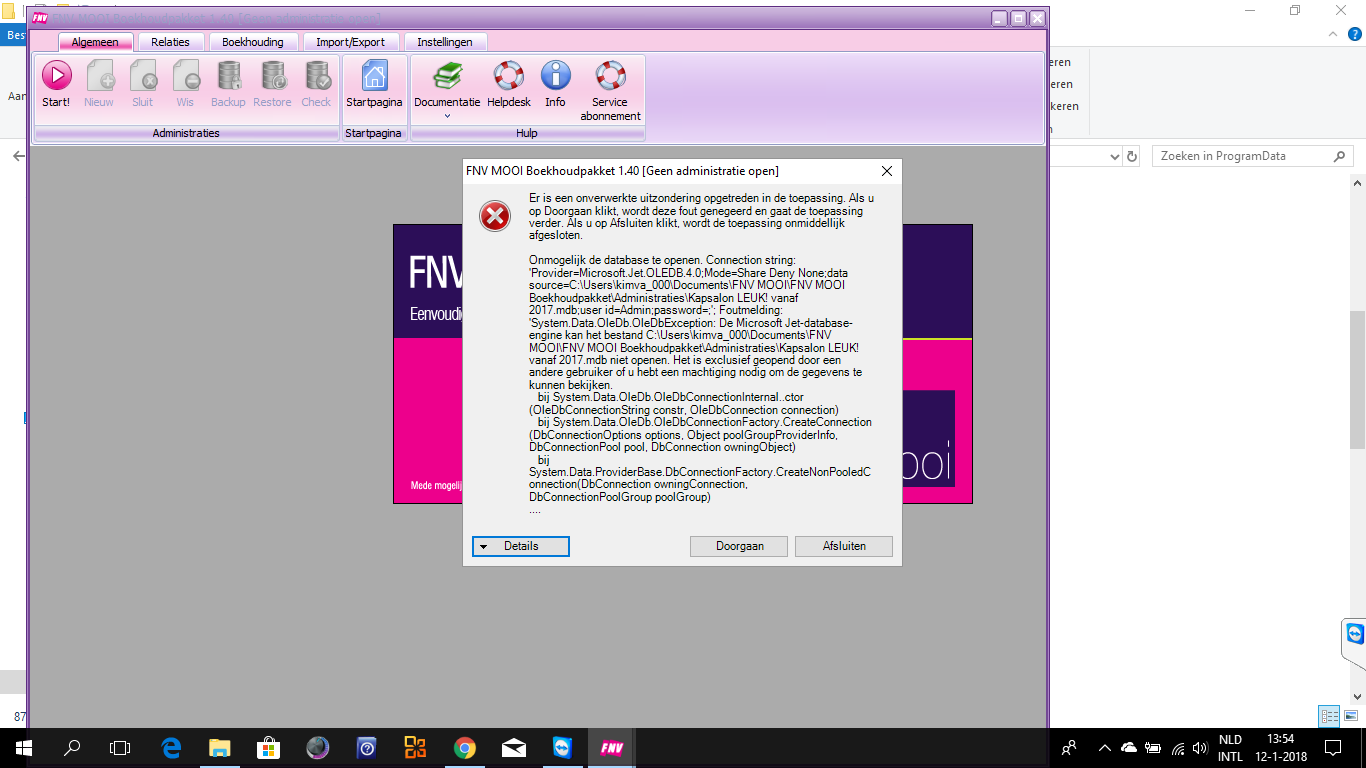Click the OneDrive cloud tray icon
The image size is (1366, 768).
coord(1129,748)
